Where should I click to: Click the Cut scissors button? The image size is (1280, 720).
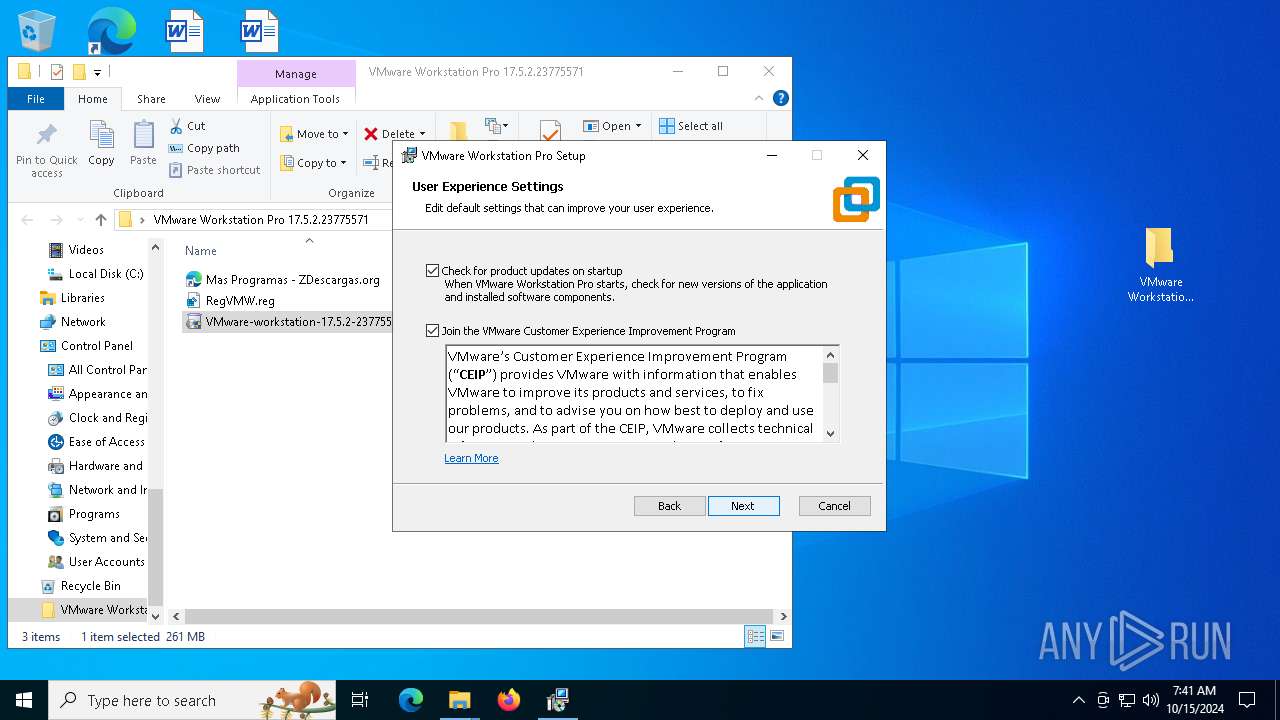coord(187,126)
